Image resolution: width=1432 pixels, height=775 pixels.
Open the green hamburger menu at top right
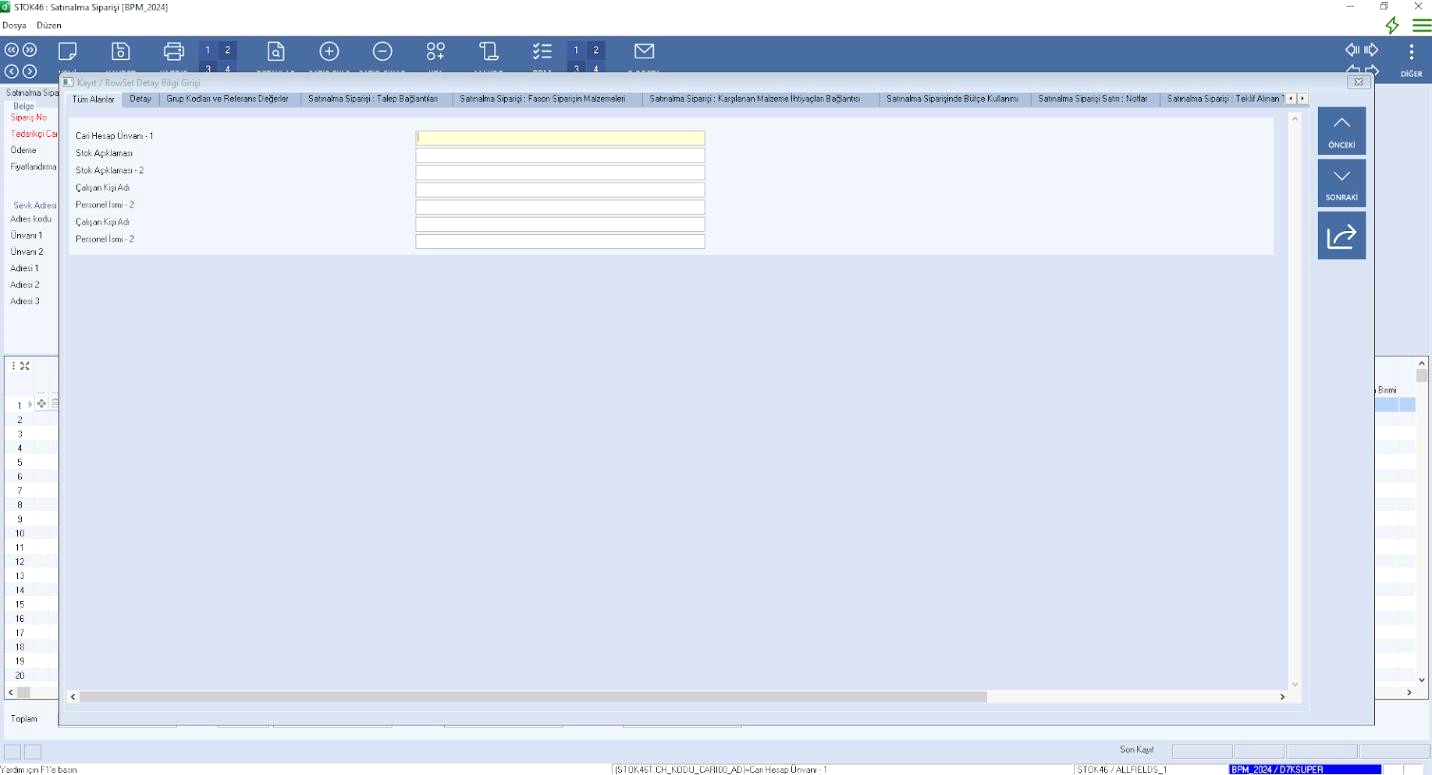point(1421,25)
